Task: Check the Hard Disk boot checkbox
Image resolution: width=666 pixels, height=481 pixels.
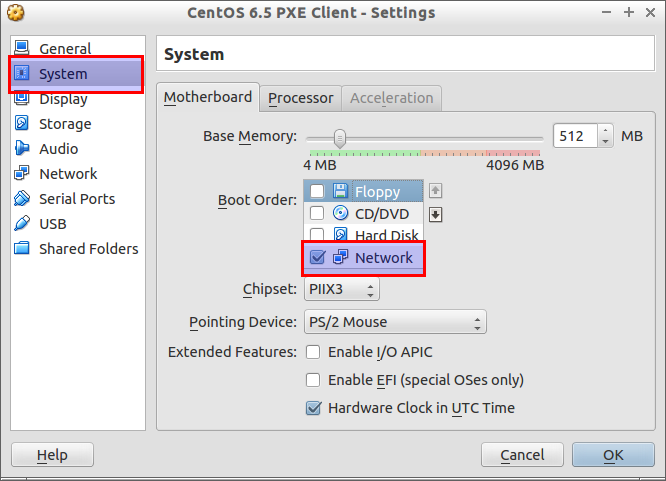Action: 317,234
